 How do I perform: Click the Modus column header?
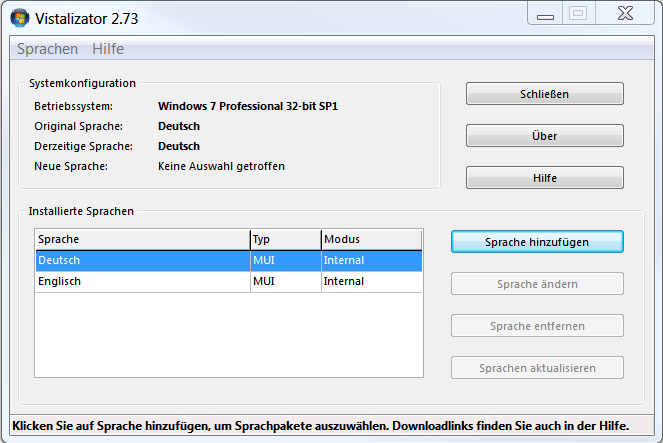point(370,239)
